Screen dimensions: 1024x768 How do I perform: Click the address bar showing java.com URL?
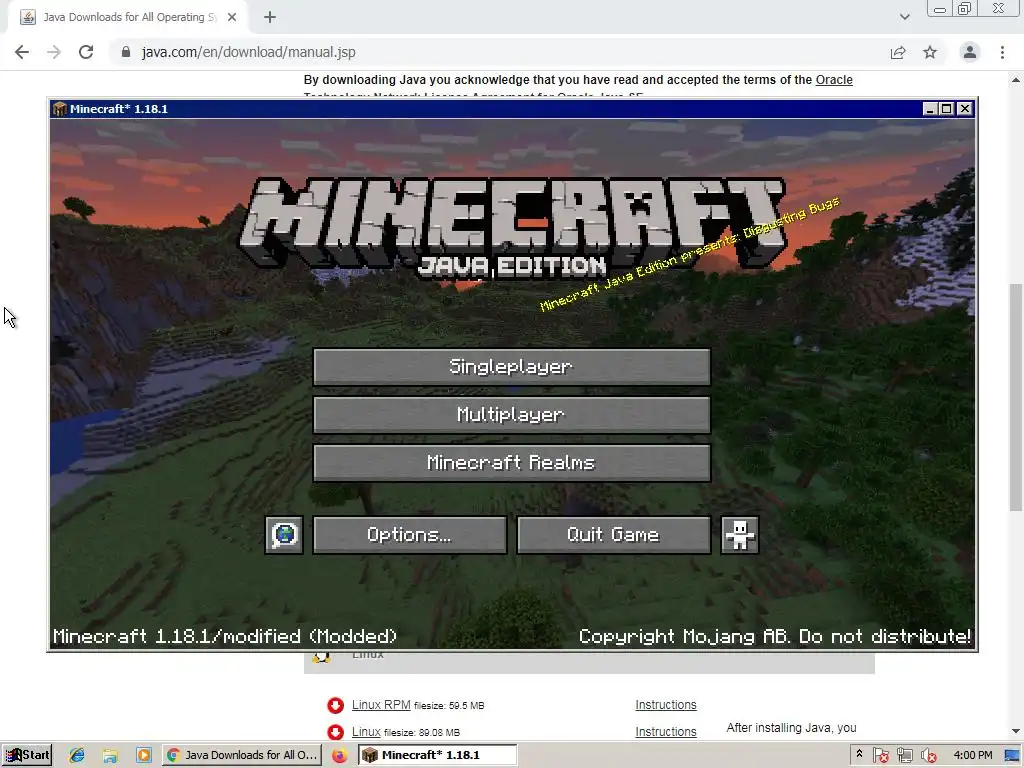[496, 52]
